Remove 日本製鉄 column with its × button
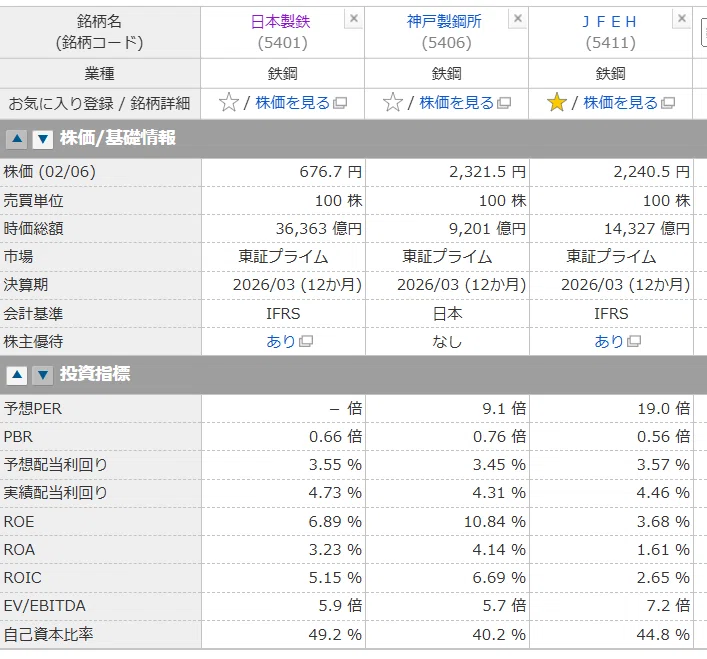The width and height of the screenshot is (707, 659). click(354, 19)
